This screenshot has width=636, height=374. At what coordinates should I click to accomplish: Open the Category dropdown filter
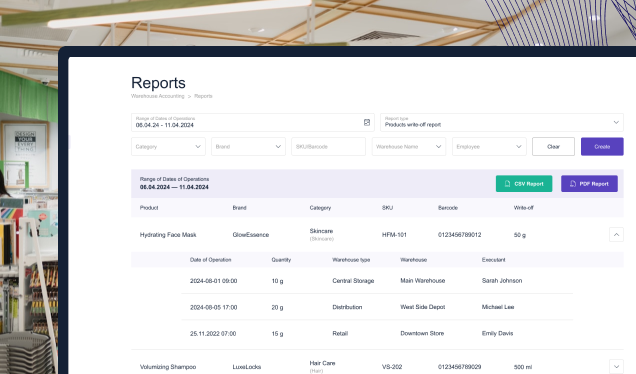coord(168,146)
